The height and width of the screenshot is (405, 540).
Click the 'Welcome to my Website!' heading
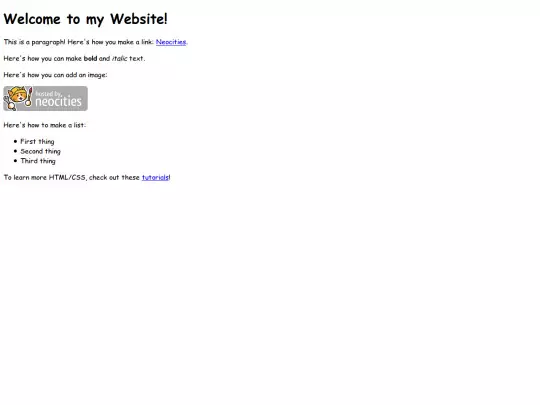[85, 19]
